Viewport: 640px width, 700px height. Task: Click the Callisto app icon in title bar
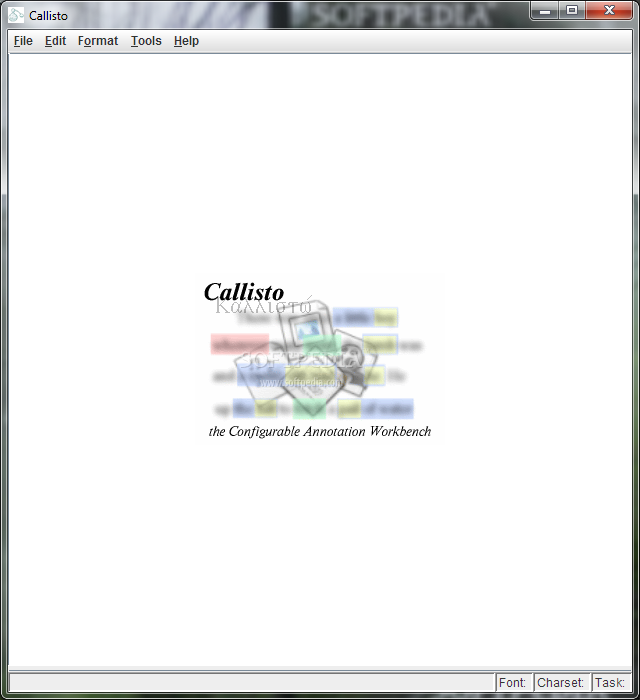[16, 15]
